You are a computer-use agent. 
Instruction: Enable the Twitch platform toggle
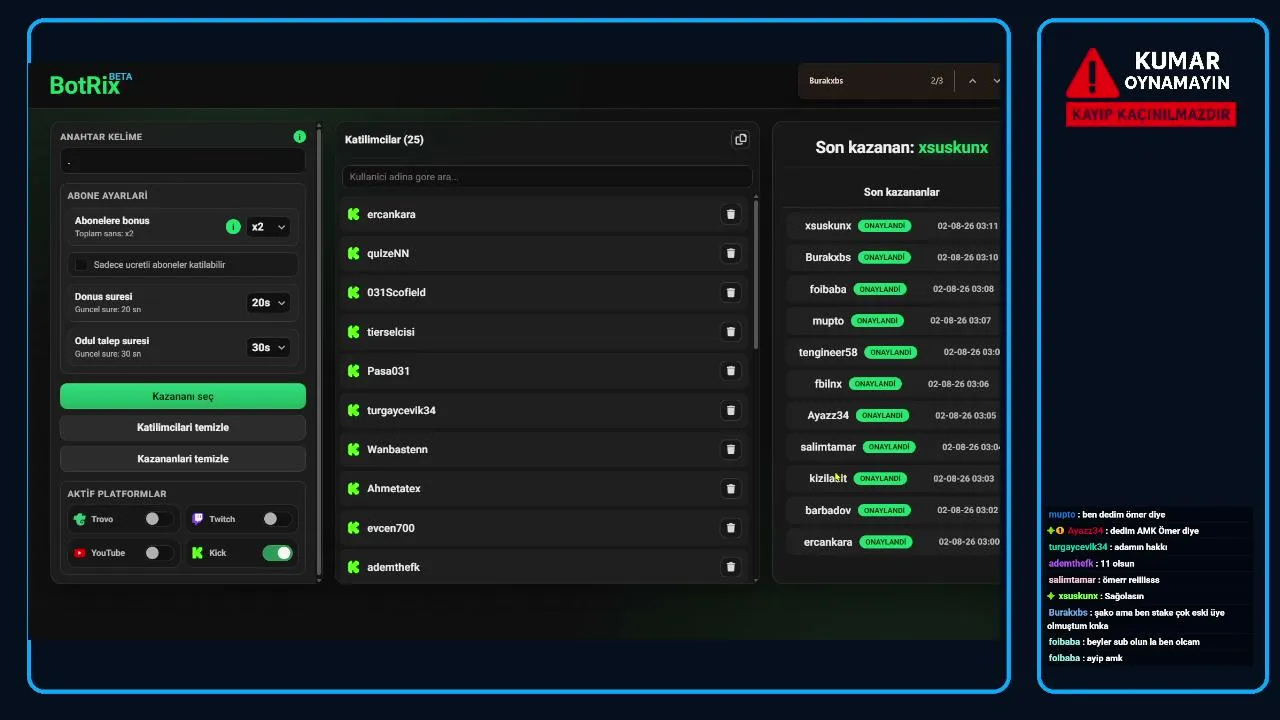[276, 519]
